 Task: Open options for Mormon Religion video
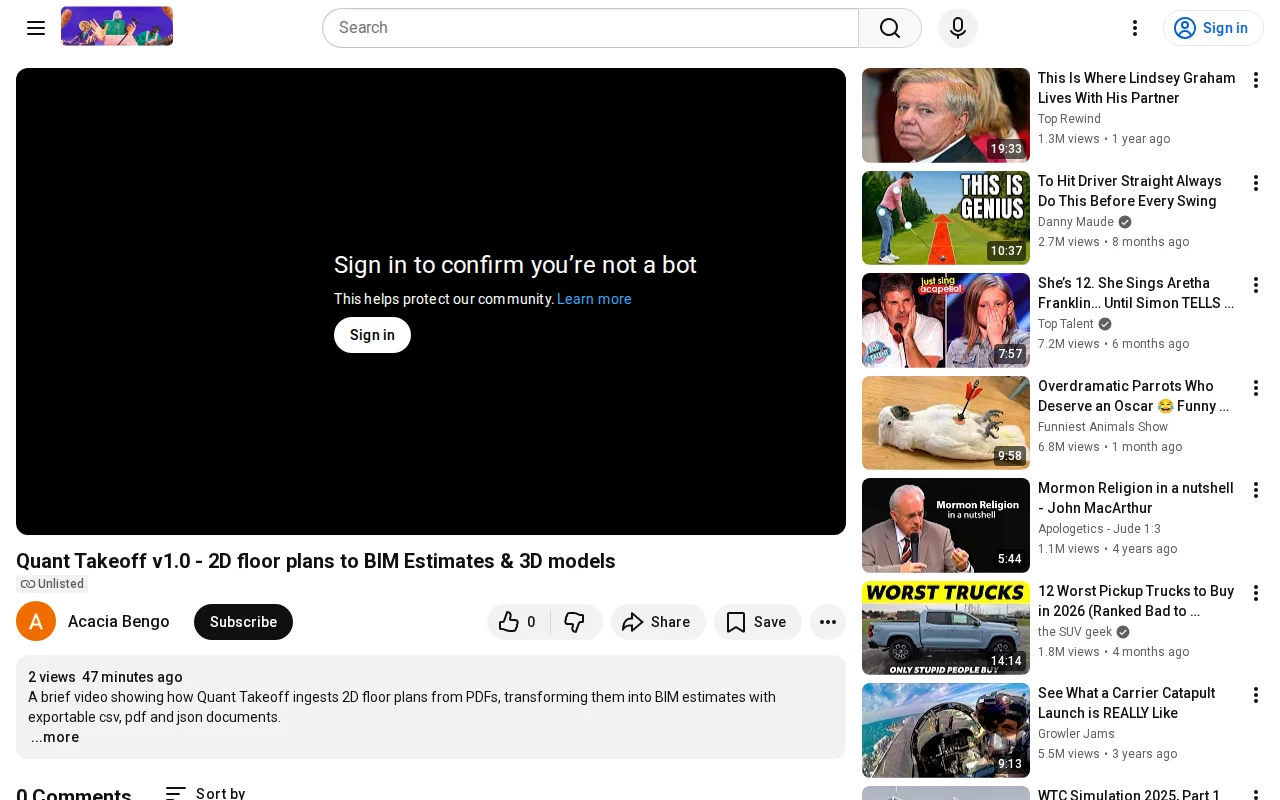tap(1256, 490)
